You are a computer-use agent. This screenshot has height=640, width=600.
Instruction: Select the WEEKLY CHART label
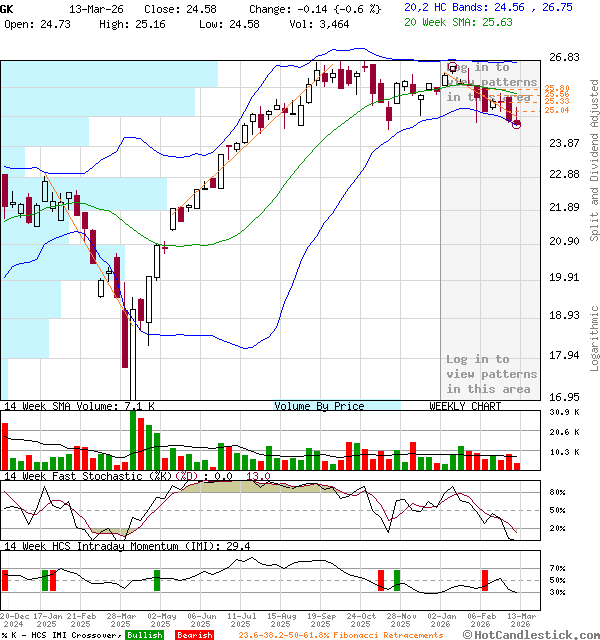(465, 406)
